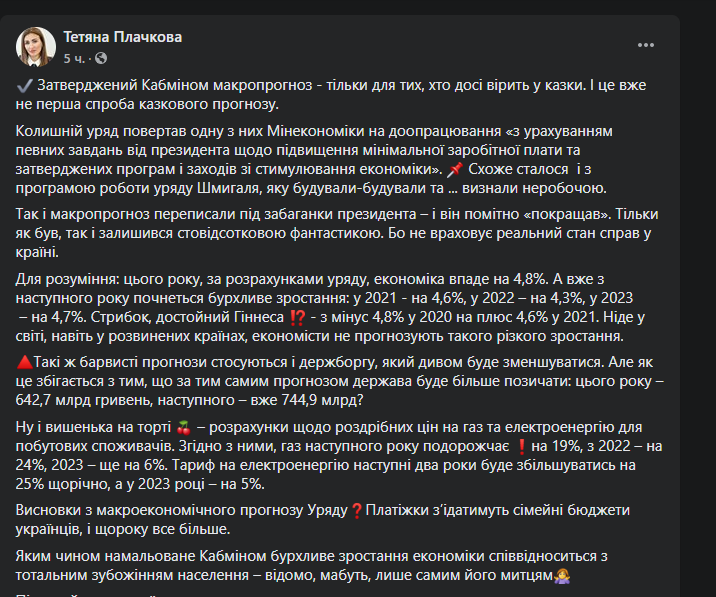This screenshot has height=597, width=716.
Task: Open Тетяна Плачкова's profile picture
Action: (x=36, y=45)
